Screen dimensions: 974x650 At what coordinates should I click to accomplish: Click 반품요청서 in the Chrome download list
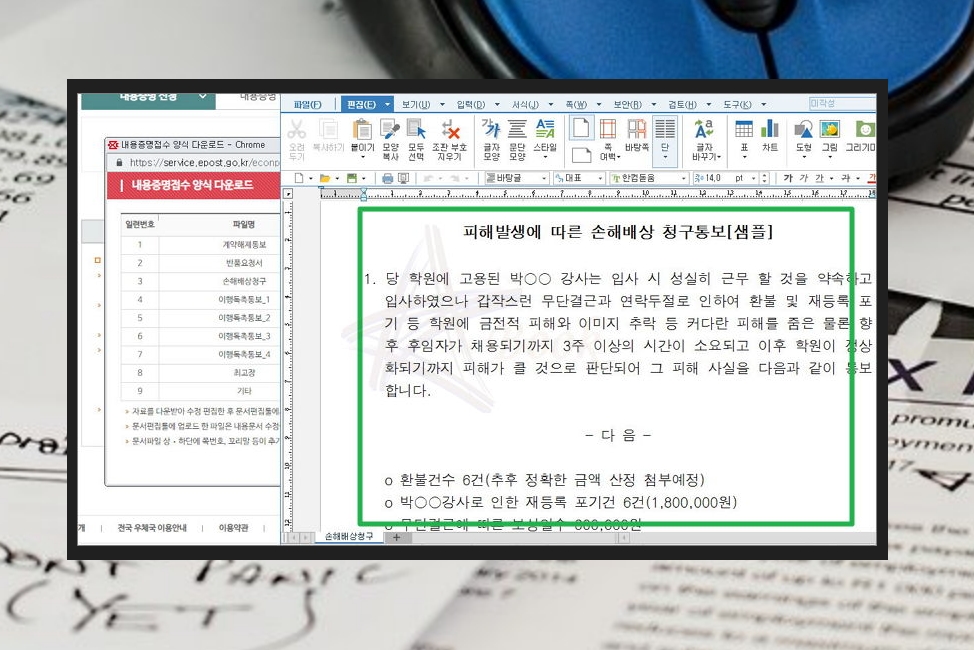tap(244, 263)
